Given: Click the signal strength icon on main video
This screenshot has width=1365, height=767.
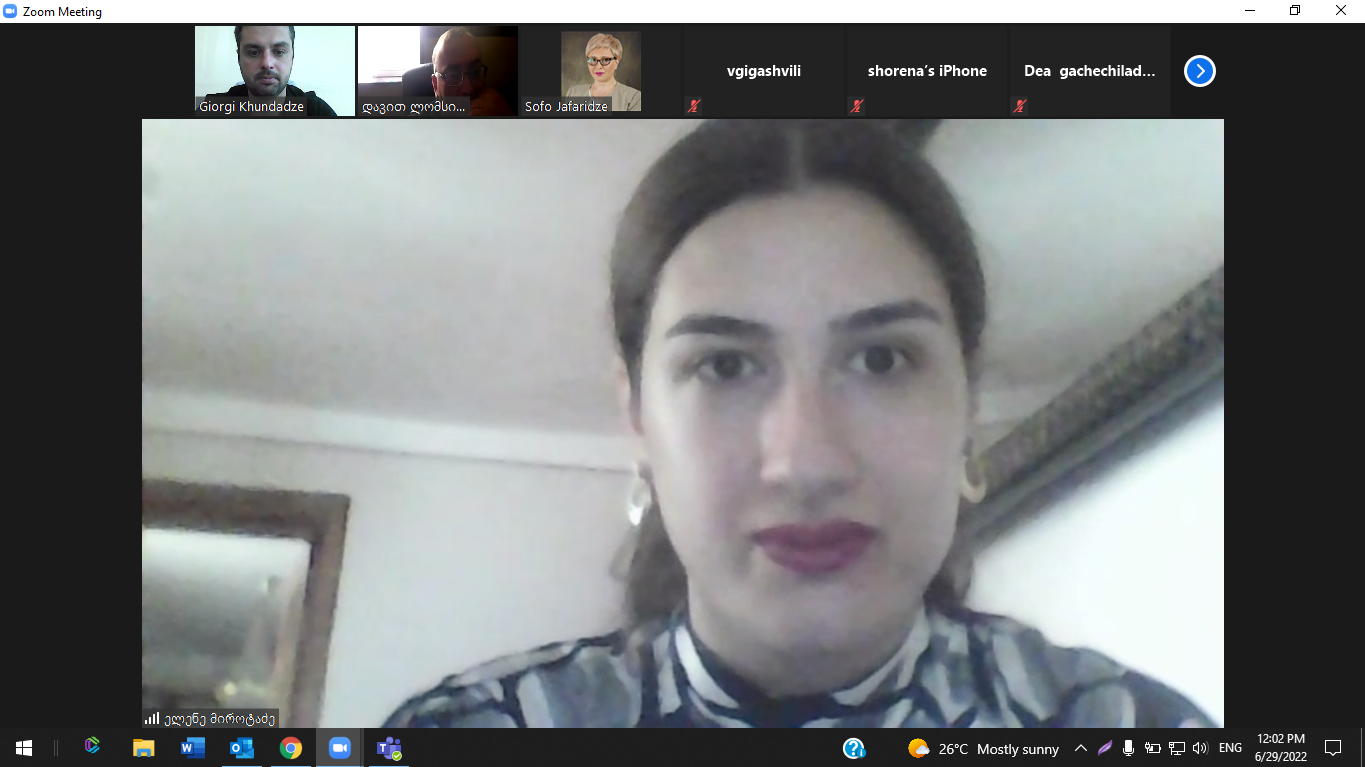Looking at the screenshot, I should click(152, 718).
